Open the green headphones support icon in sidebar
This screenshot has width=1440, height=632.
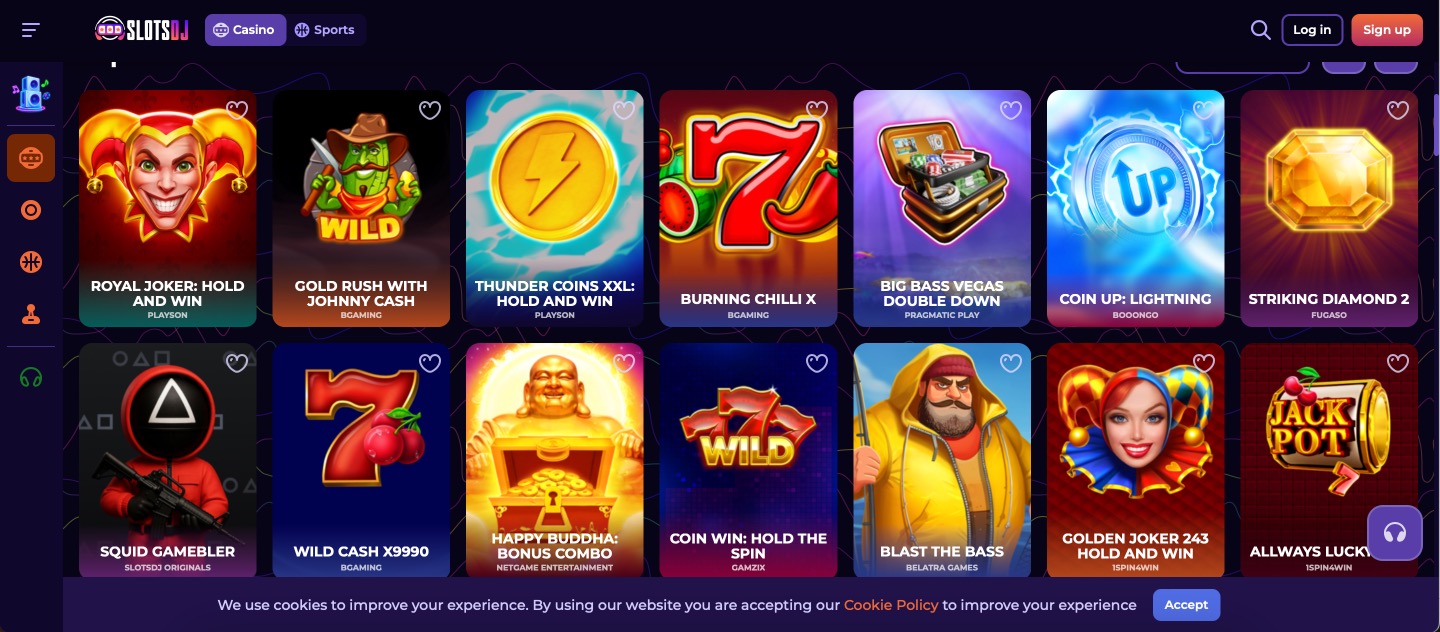tap(31, 377)
